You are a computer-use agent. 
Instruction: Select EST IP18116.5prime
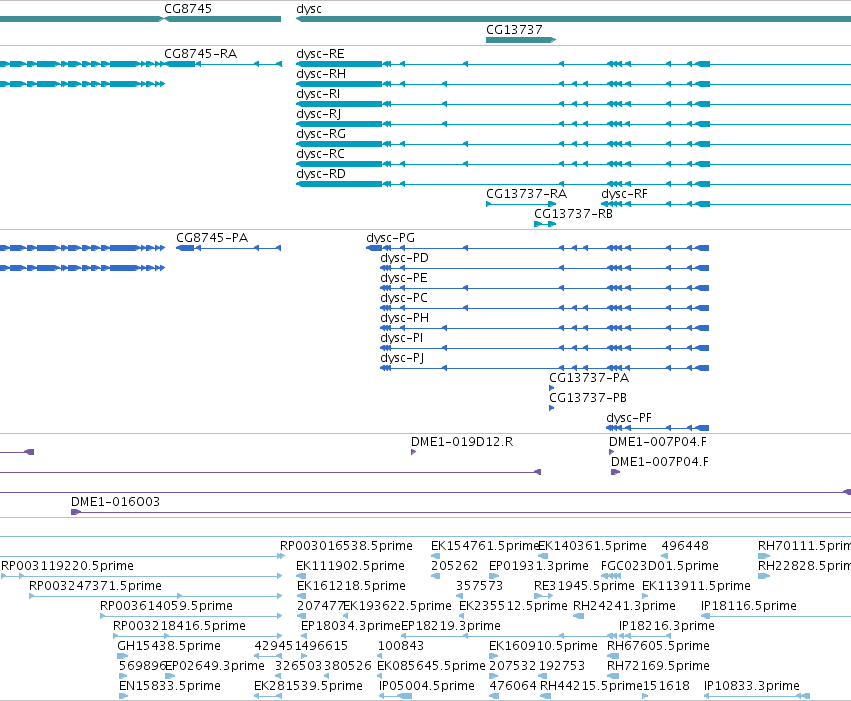748,606
